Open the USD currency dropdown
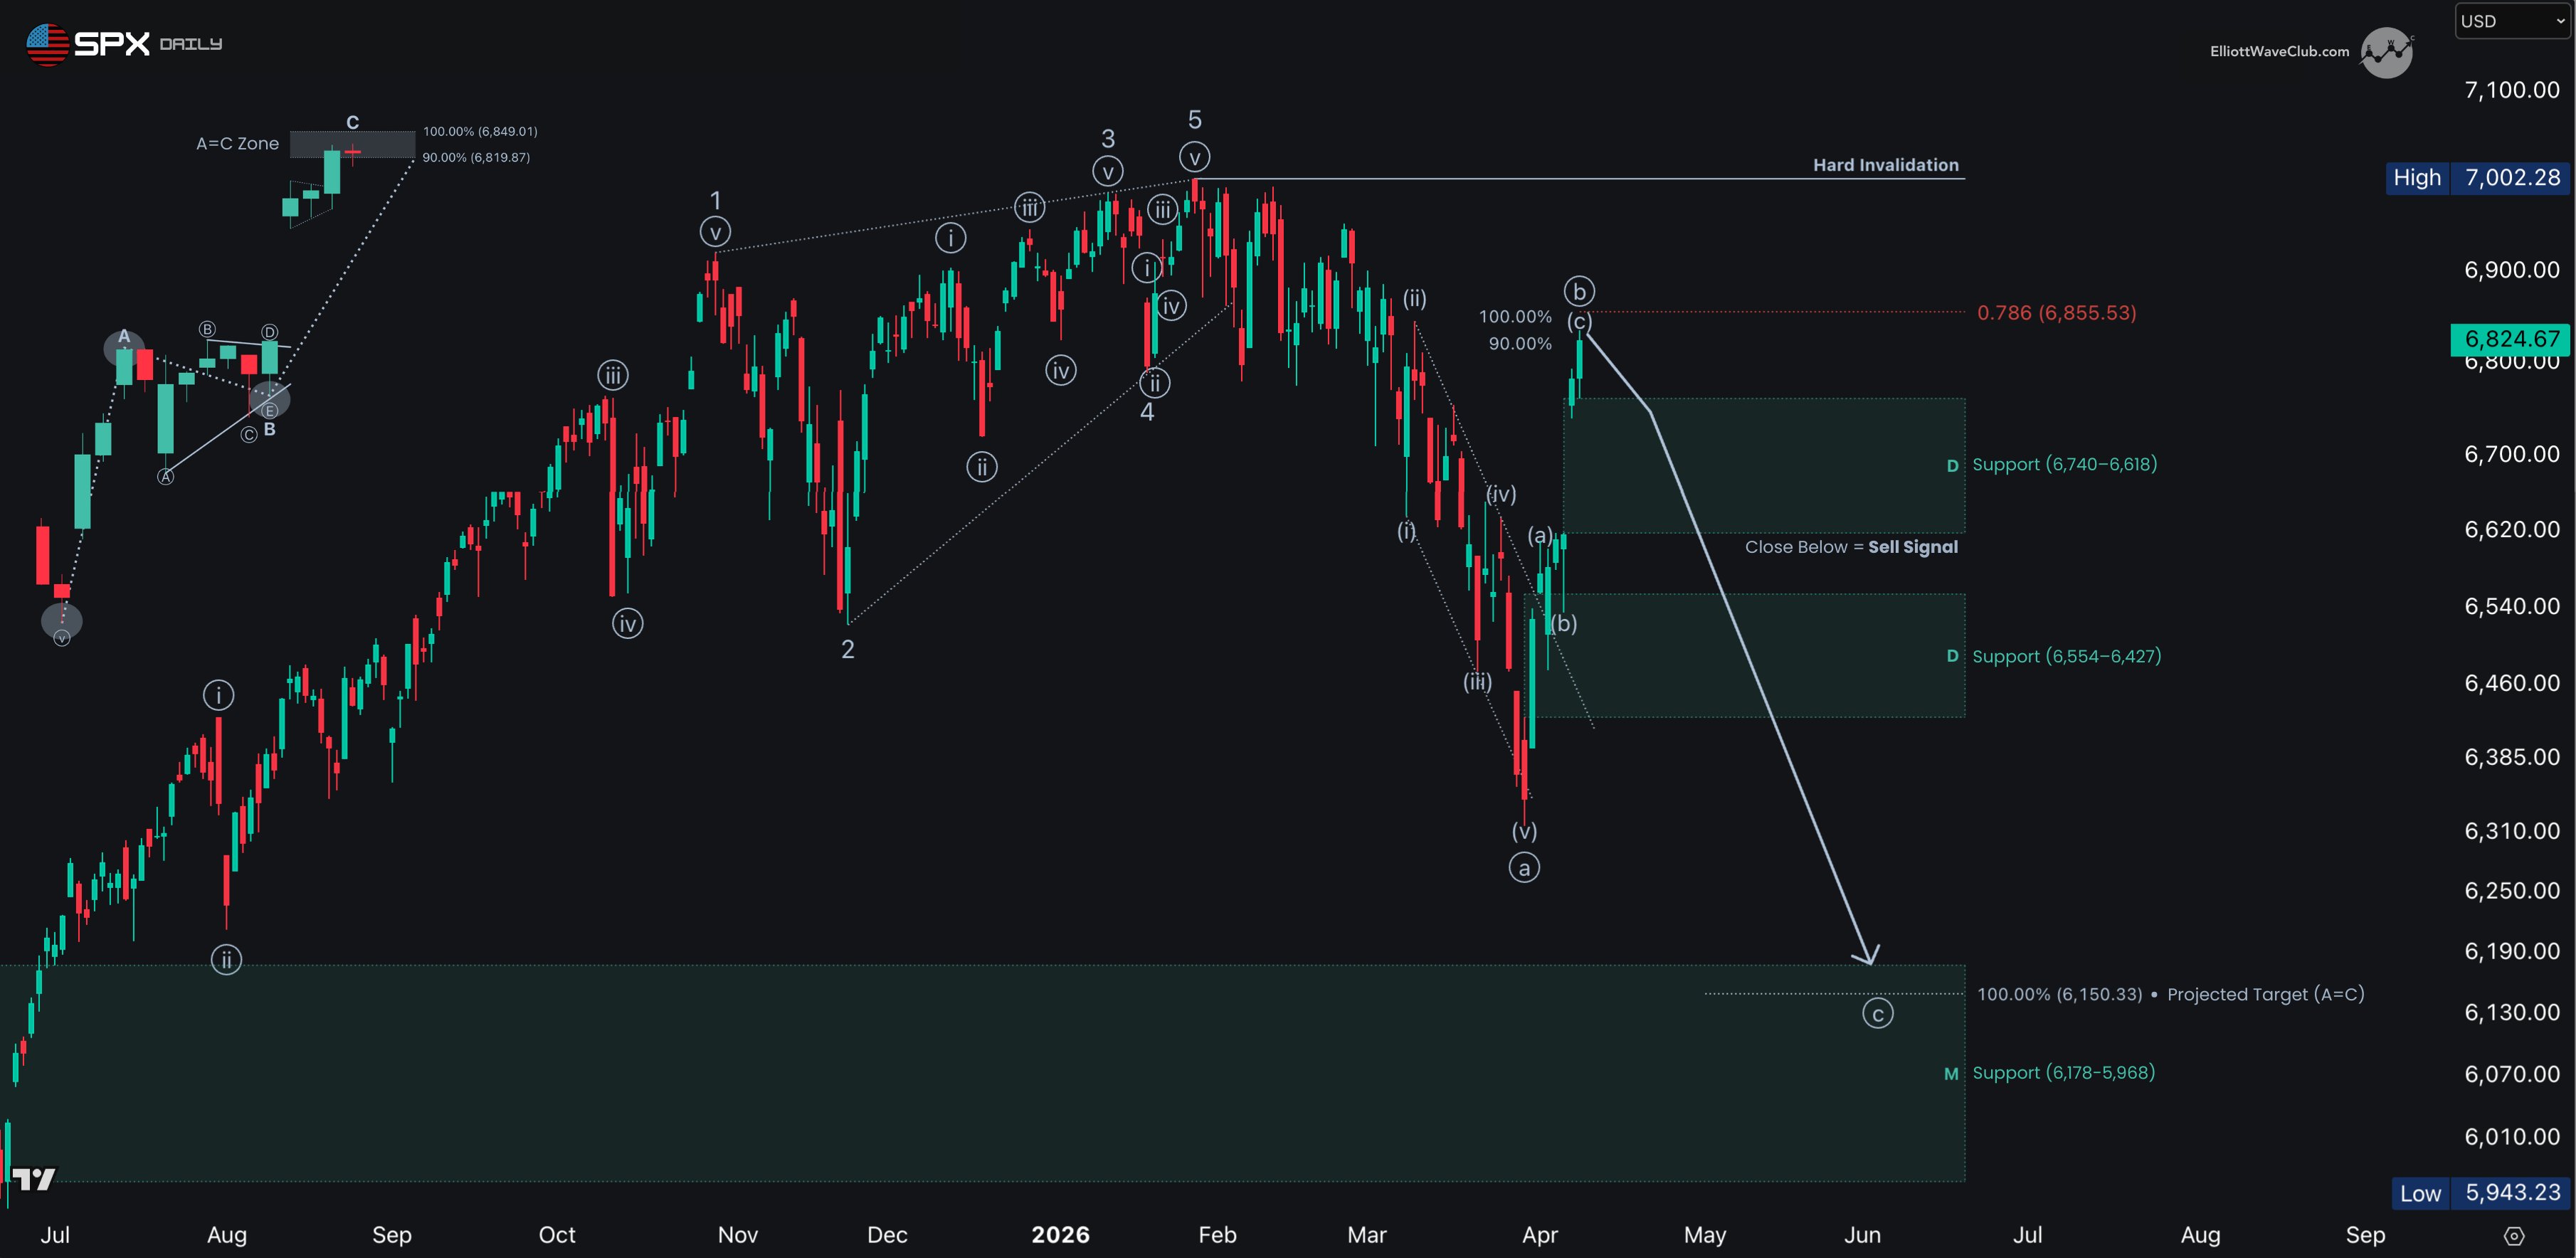The width and height of the screenshot is (2576, 1258). coord(2512,21)
